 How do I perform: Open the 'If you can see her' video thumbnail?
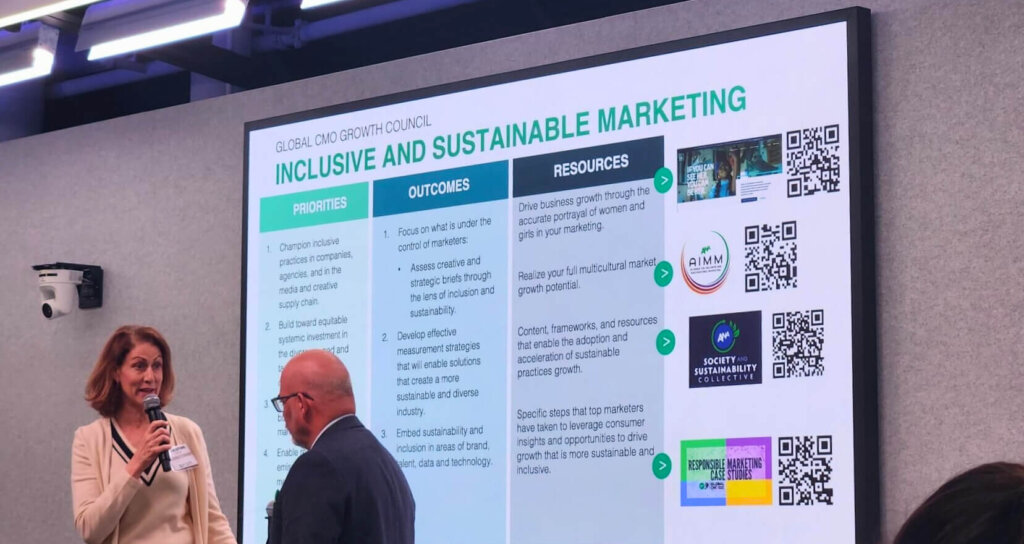[729, 169]
